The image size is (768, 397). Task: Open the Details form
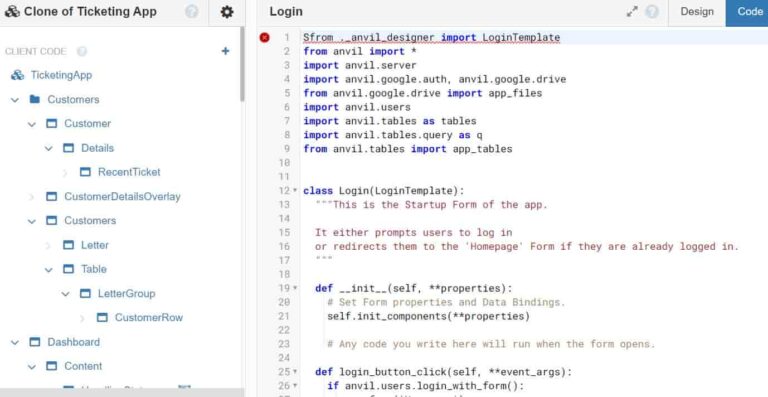97,148
